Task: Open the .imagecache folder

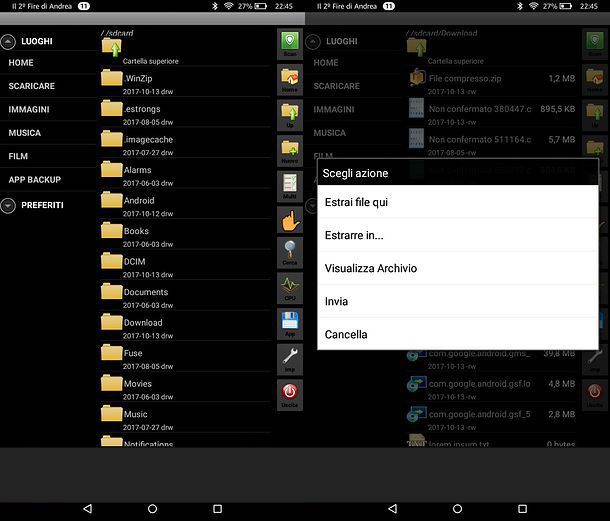Action: (185, 143)
